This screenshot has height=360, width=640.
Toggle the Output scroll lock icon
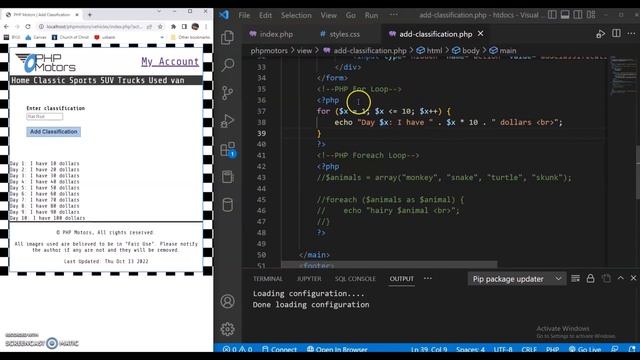[x=590, y=278]
